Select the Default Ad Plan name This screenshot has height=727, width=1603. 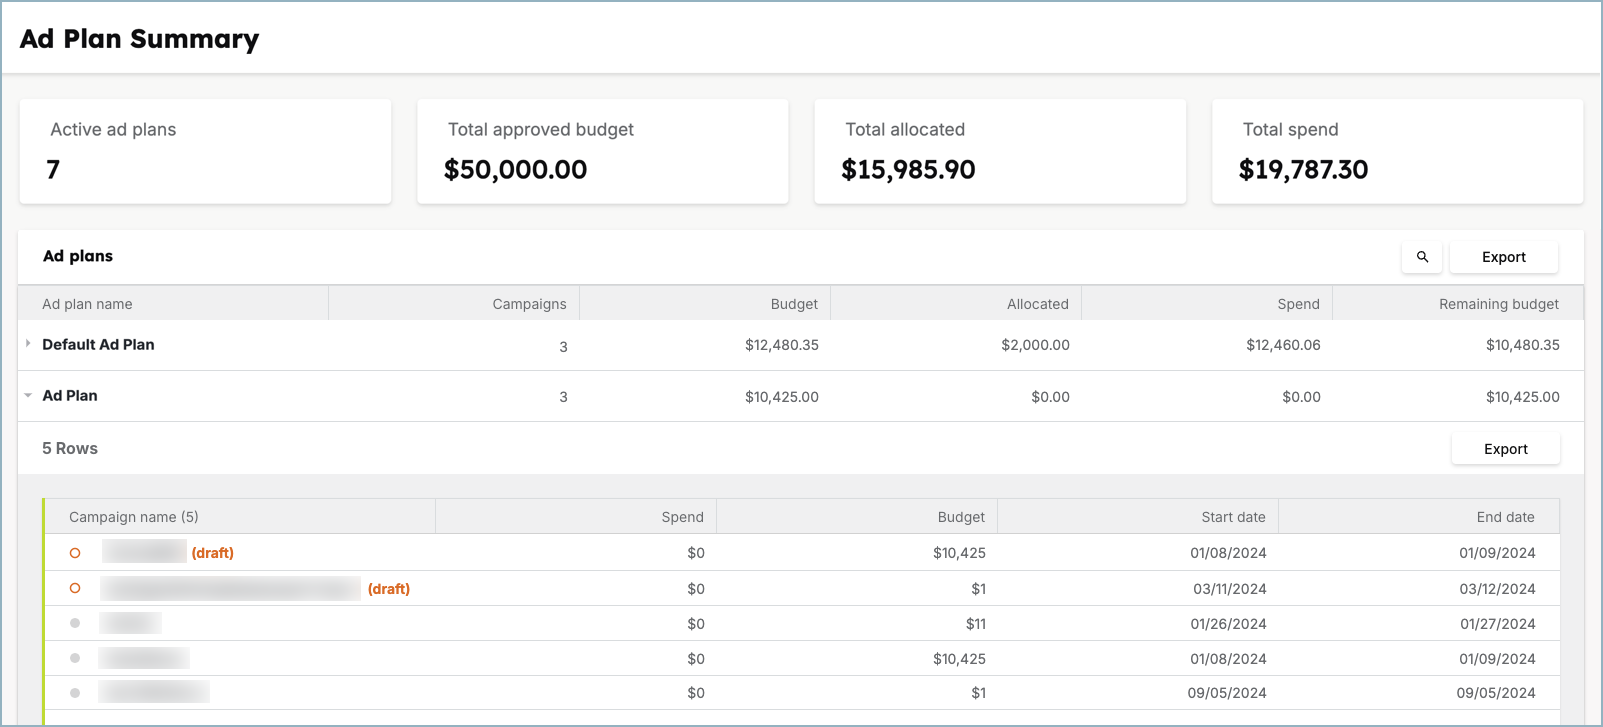coord(98,345)
